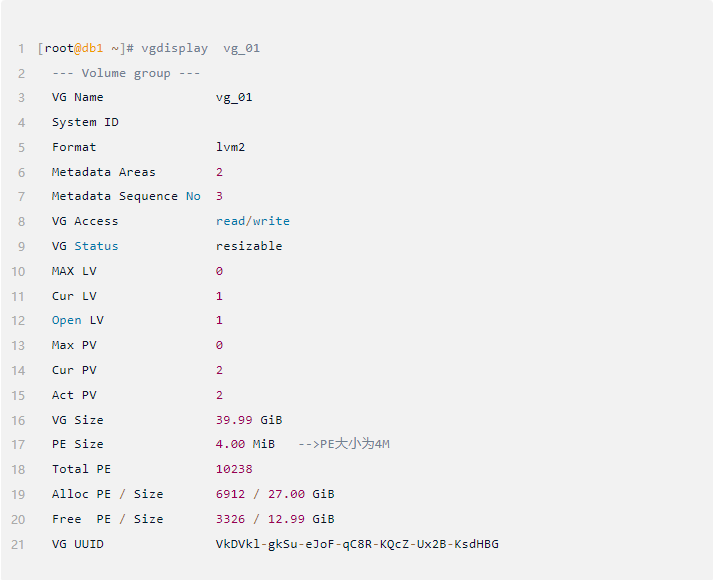Click the Open LV label
Viewport: 715px width, 580px height.
[x=78, y=320]
